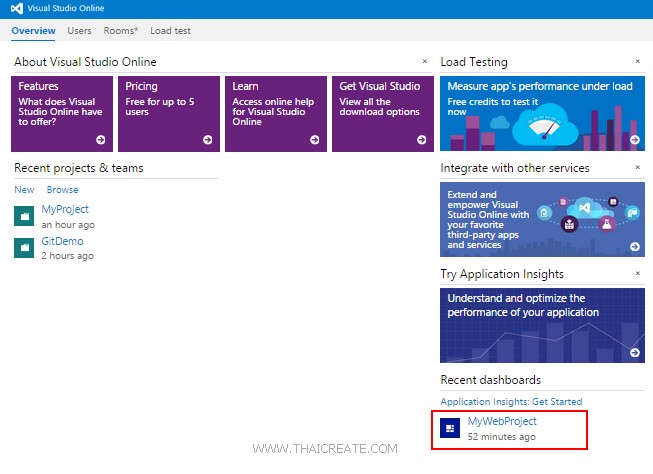Image resolution: width=653 pixels, height=474 pixels.
Task: Open the MyWebProject dashboard link
Action: click(x=502, y=422)
